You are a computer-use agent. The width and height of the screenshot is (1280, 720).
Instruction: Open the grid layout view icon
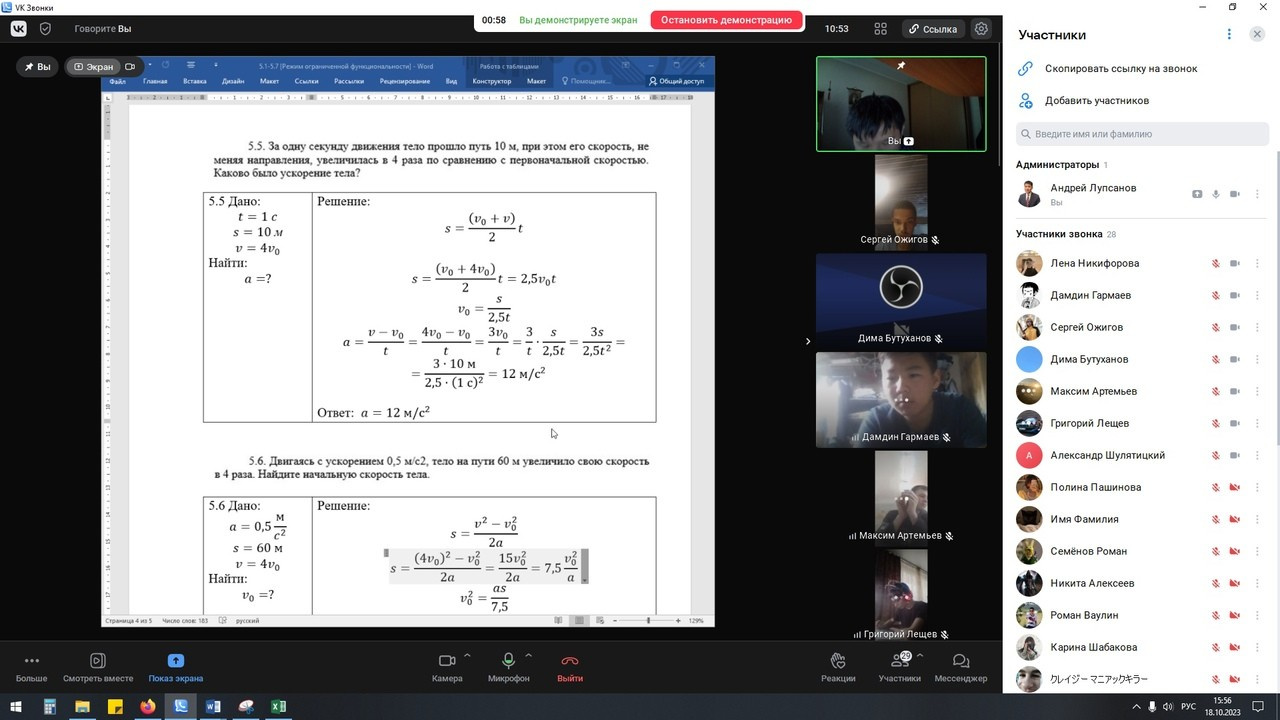[881, 29]
